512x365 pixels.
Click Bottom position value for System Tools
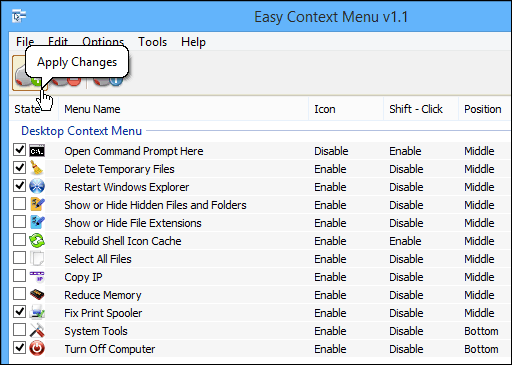coord(481,331)
